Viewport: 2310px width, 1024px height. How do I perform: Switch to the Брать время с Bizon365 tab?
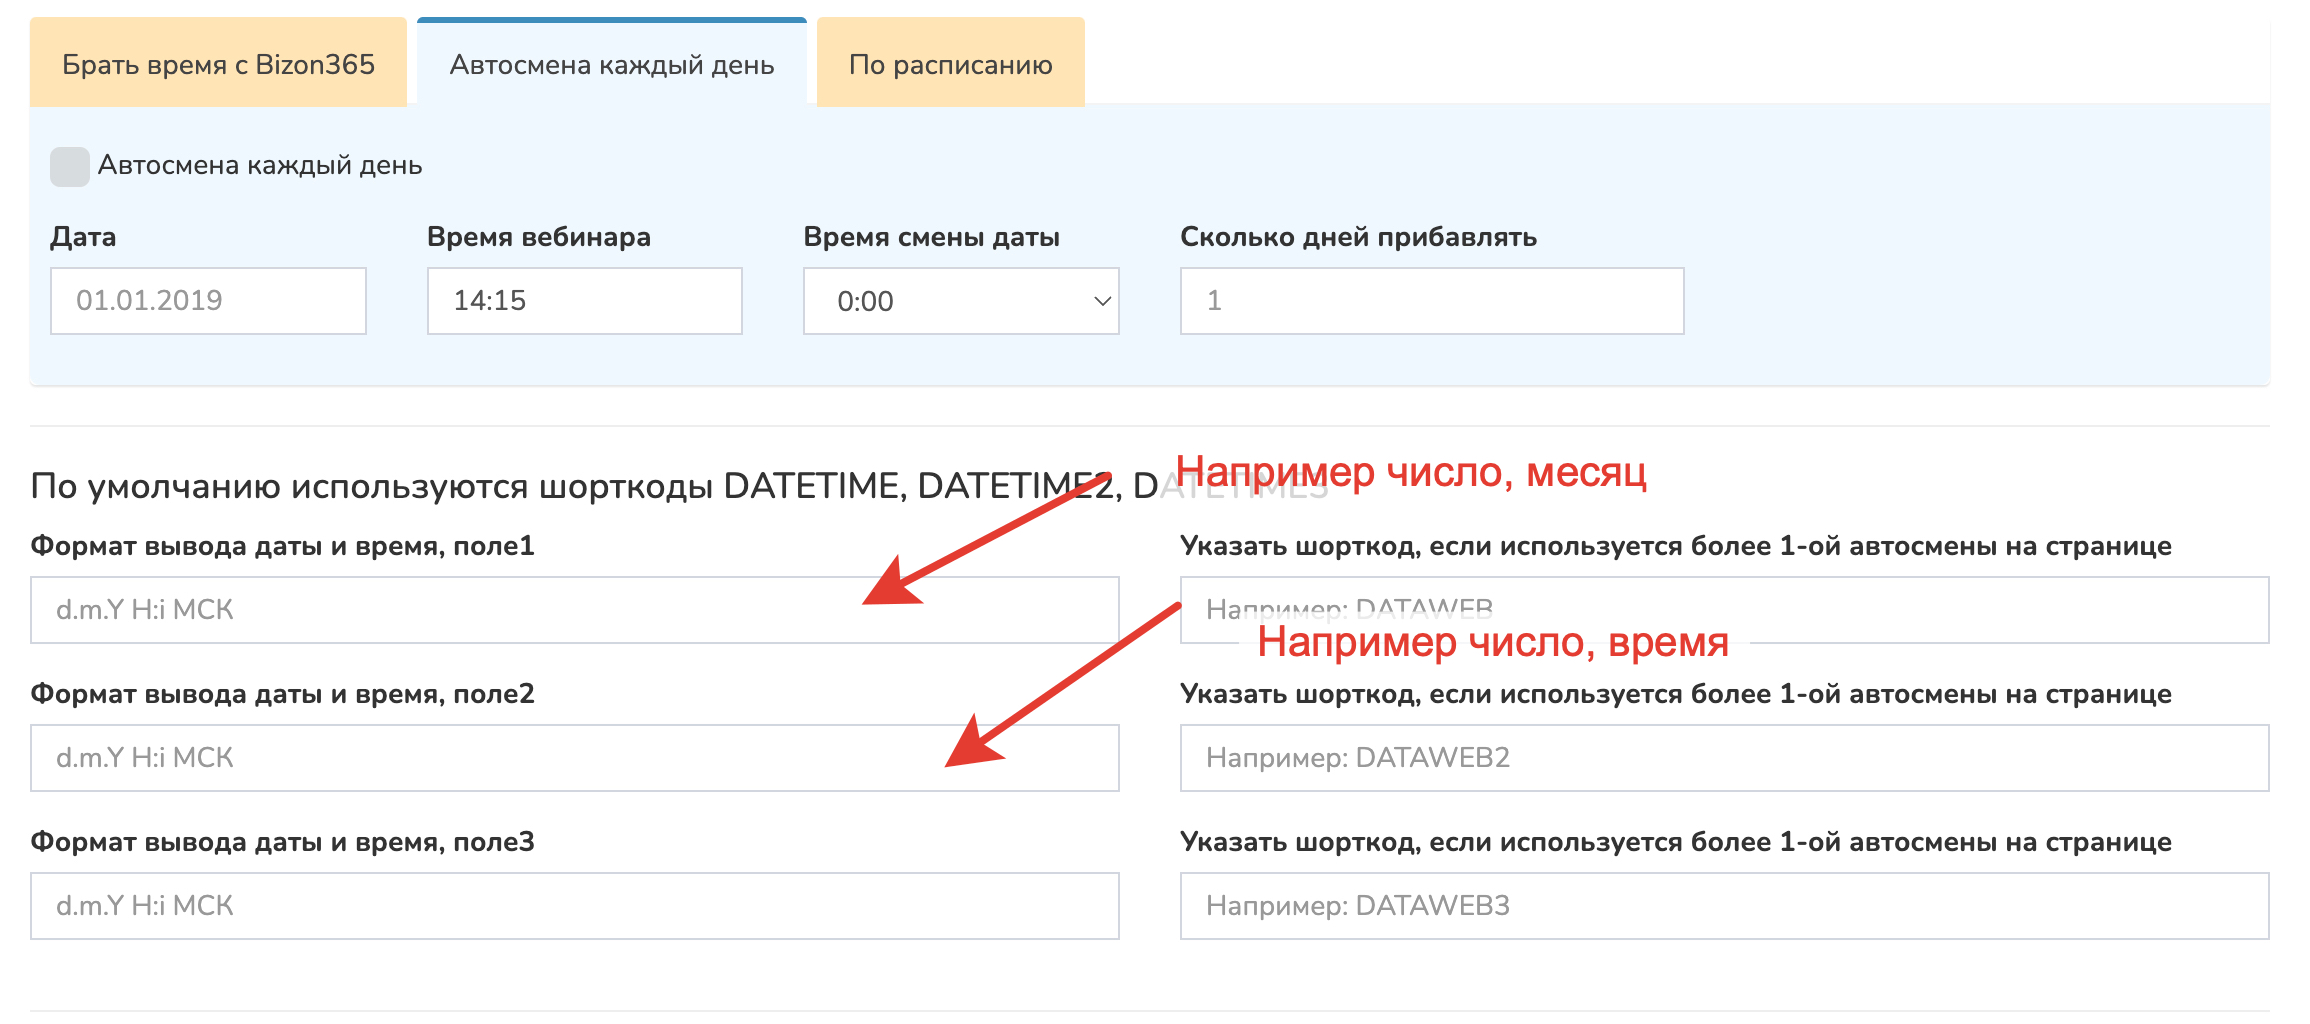point(218,65)
